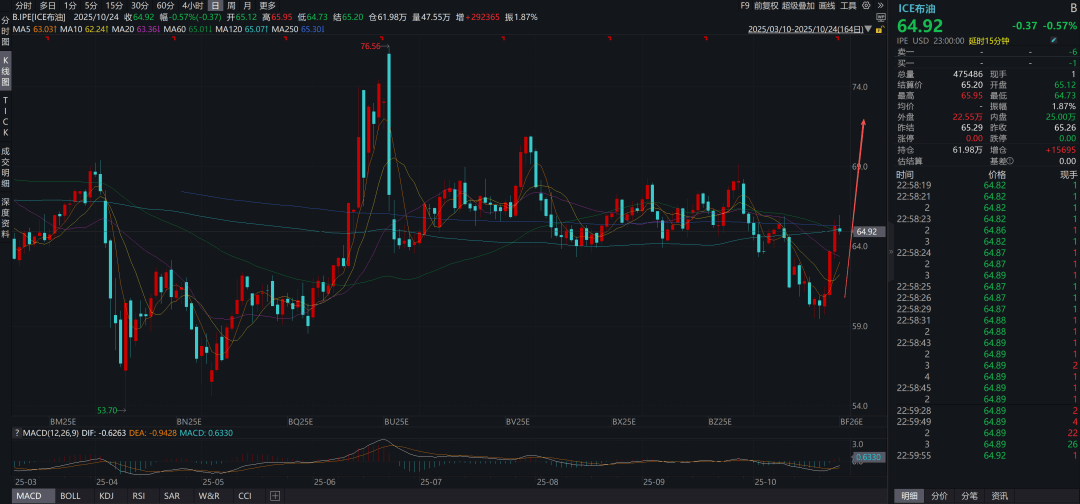
Task: Switch chart to 日 daily period
Action: pyautogui.click(x=214, y=5)
